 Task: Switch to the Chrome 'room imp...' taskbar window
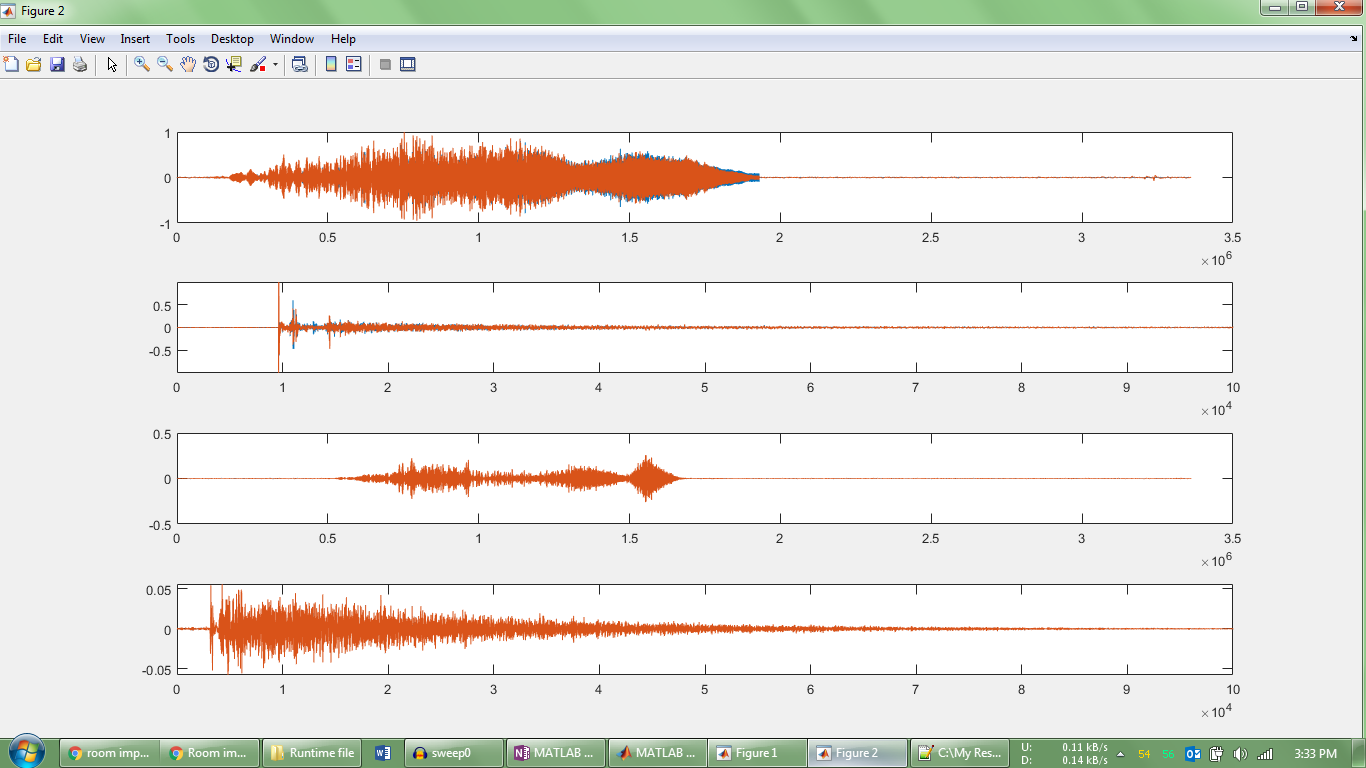click(109, 753)
